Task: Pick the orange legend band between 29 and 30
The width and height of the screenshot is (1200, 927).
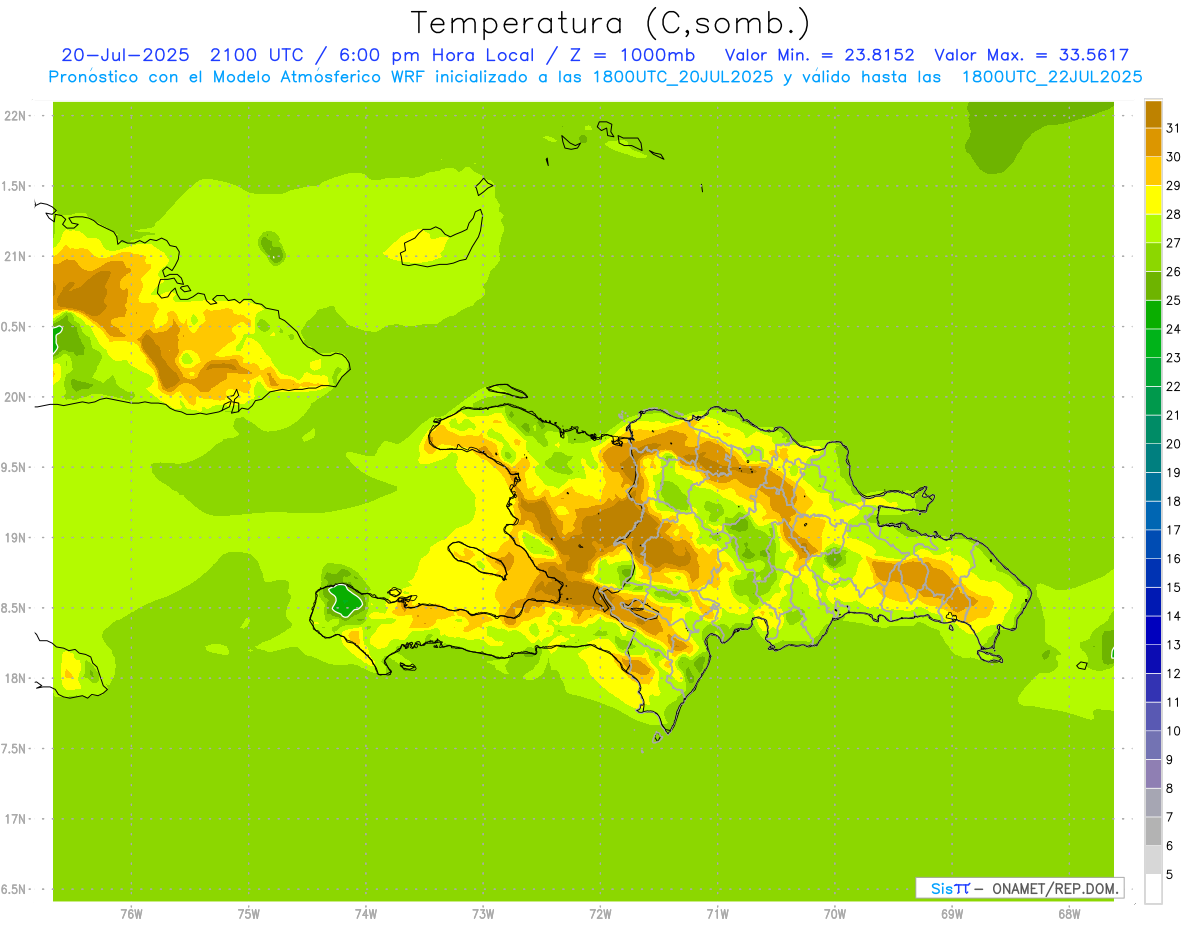Action: pyautogui.click(x=1153, y=171)
